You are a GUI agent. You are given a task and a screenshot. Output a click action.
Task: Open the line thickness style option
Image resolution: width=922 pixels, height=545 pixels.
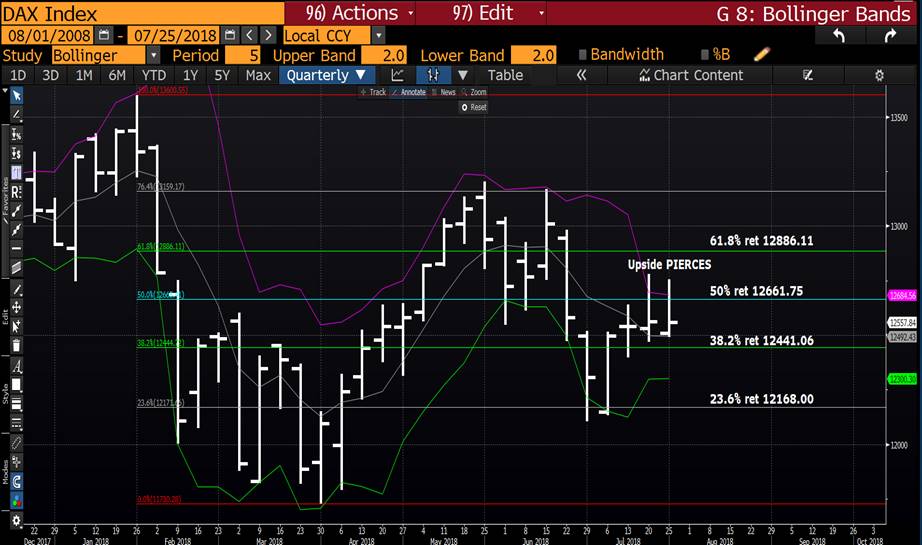tap(16, 404)
